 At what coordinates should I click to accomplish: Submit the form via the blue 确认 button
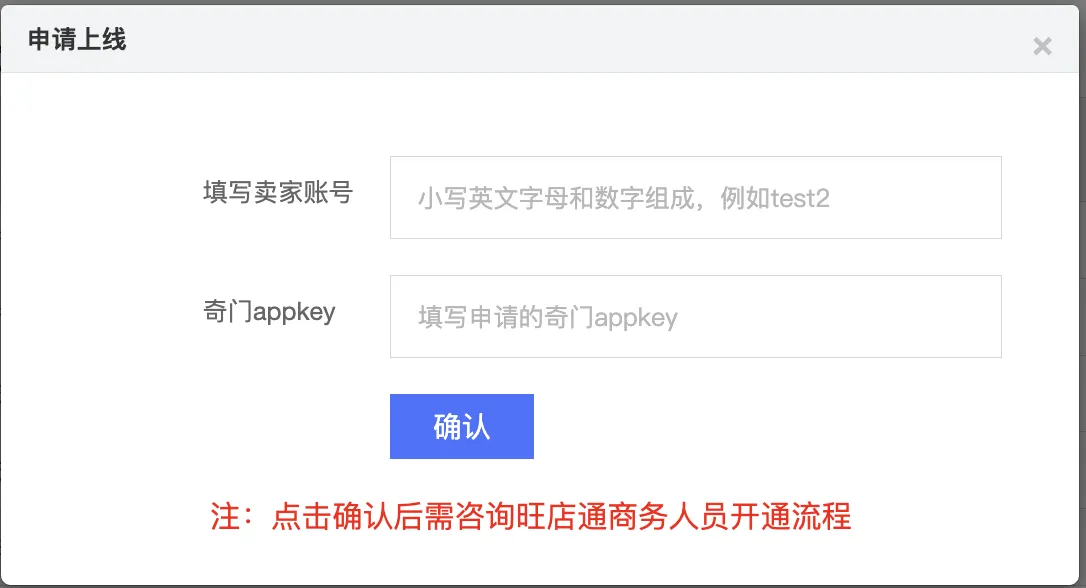[x=461, y=426]
